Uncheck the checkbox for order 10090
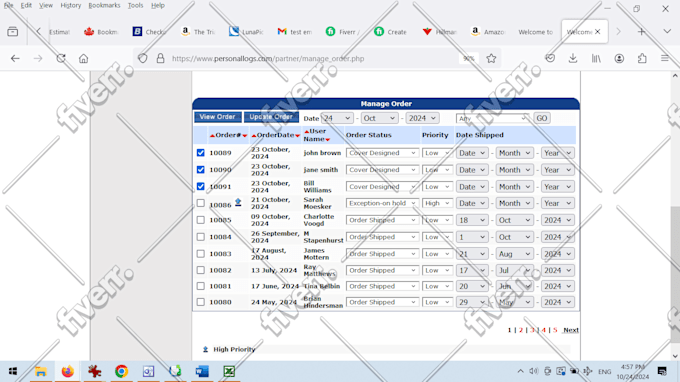 [200, 170]
